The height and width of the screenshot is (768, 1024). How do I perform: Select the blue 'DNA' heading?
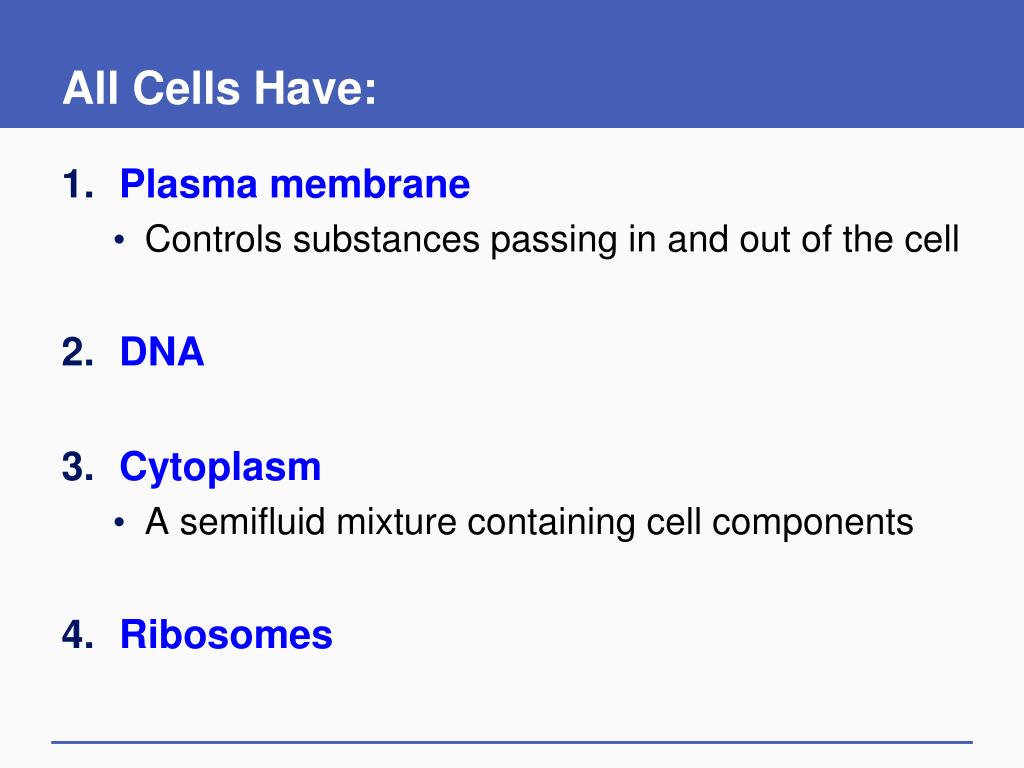click(162, 352)
